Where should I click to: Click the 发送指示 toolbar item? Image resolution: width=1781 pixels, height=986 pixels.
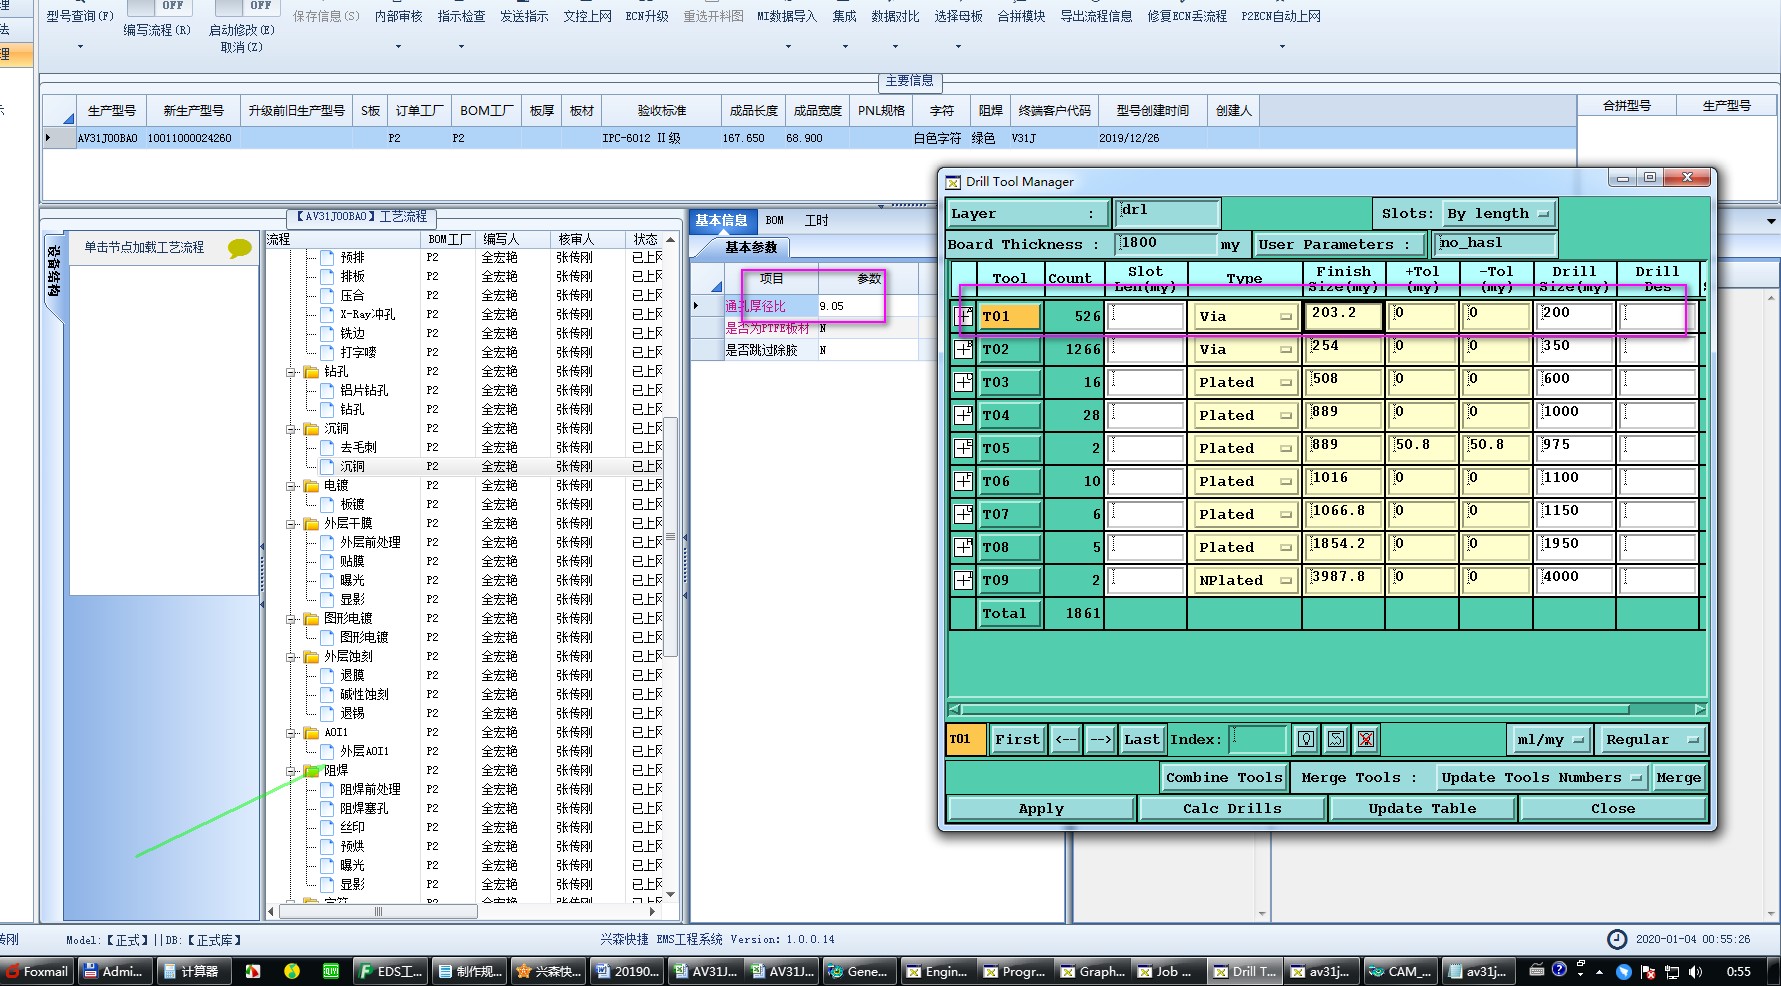point(524,16)
